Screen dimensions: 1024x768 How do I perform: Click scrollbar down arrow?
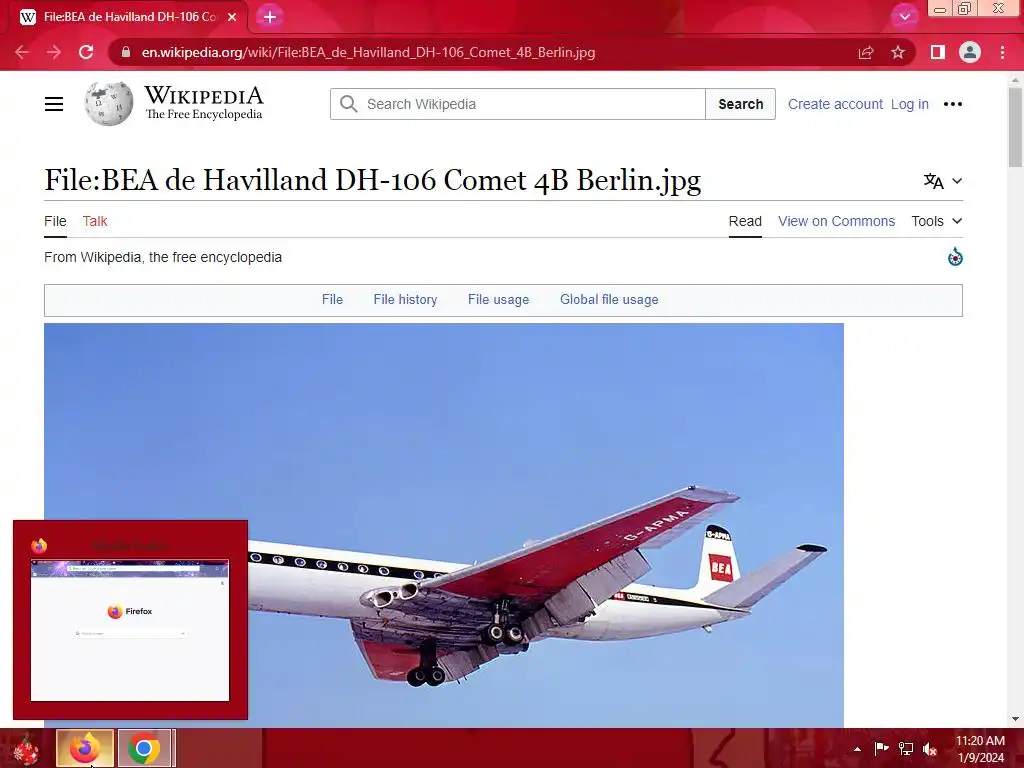(x=1015, y=718)
